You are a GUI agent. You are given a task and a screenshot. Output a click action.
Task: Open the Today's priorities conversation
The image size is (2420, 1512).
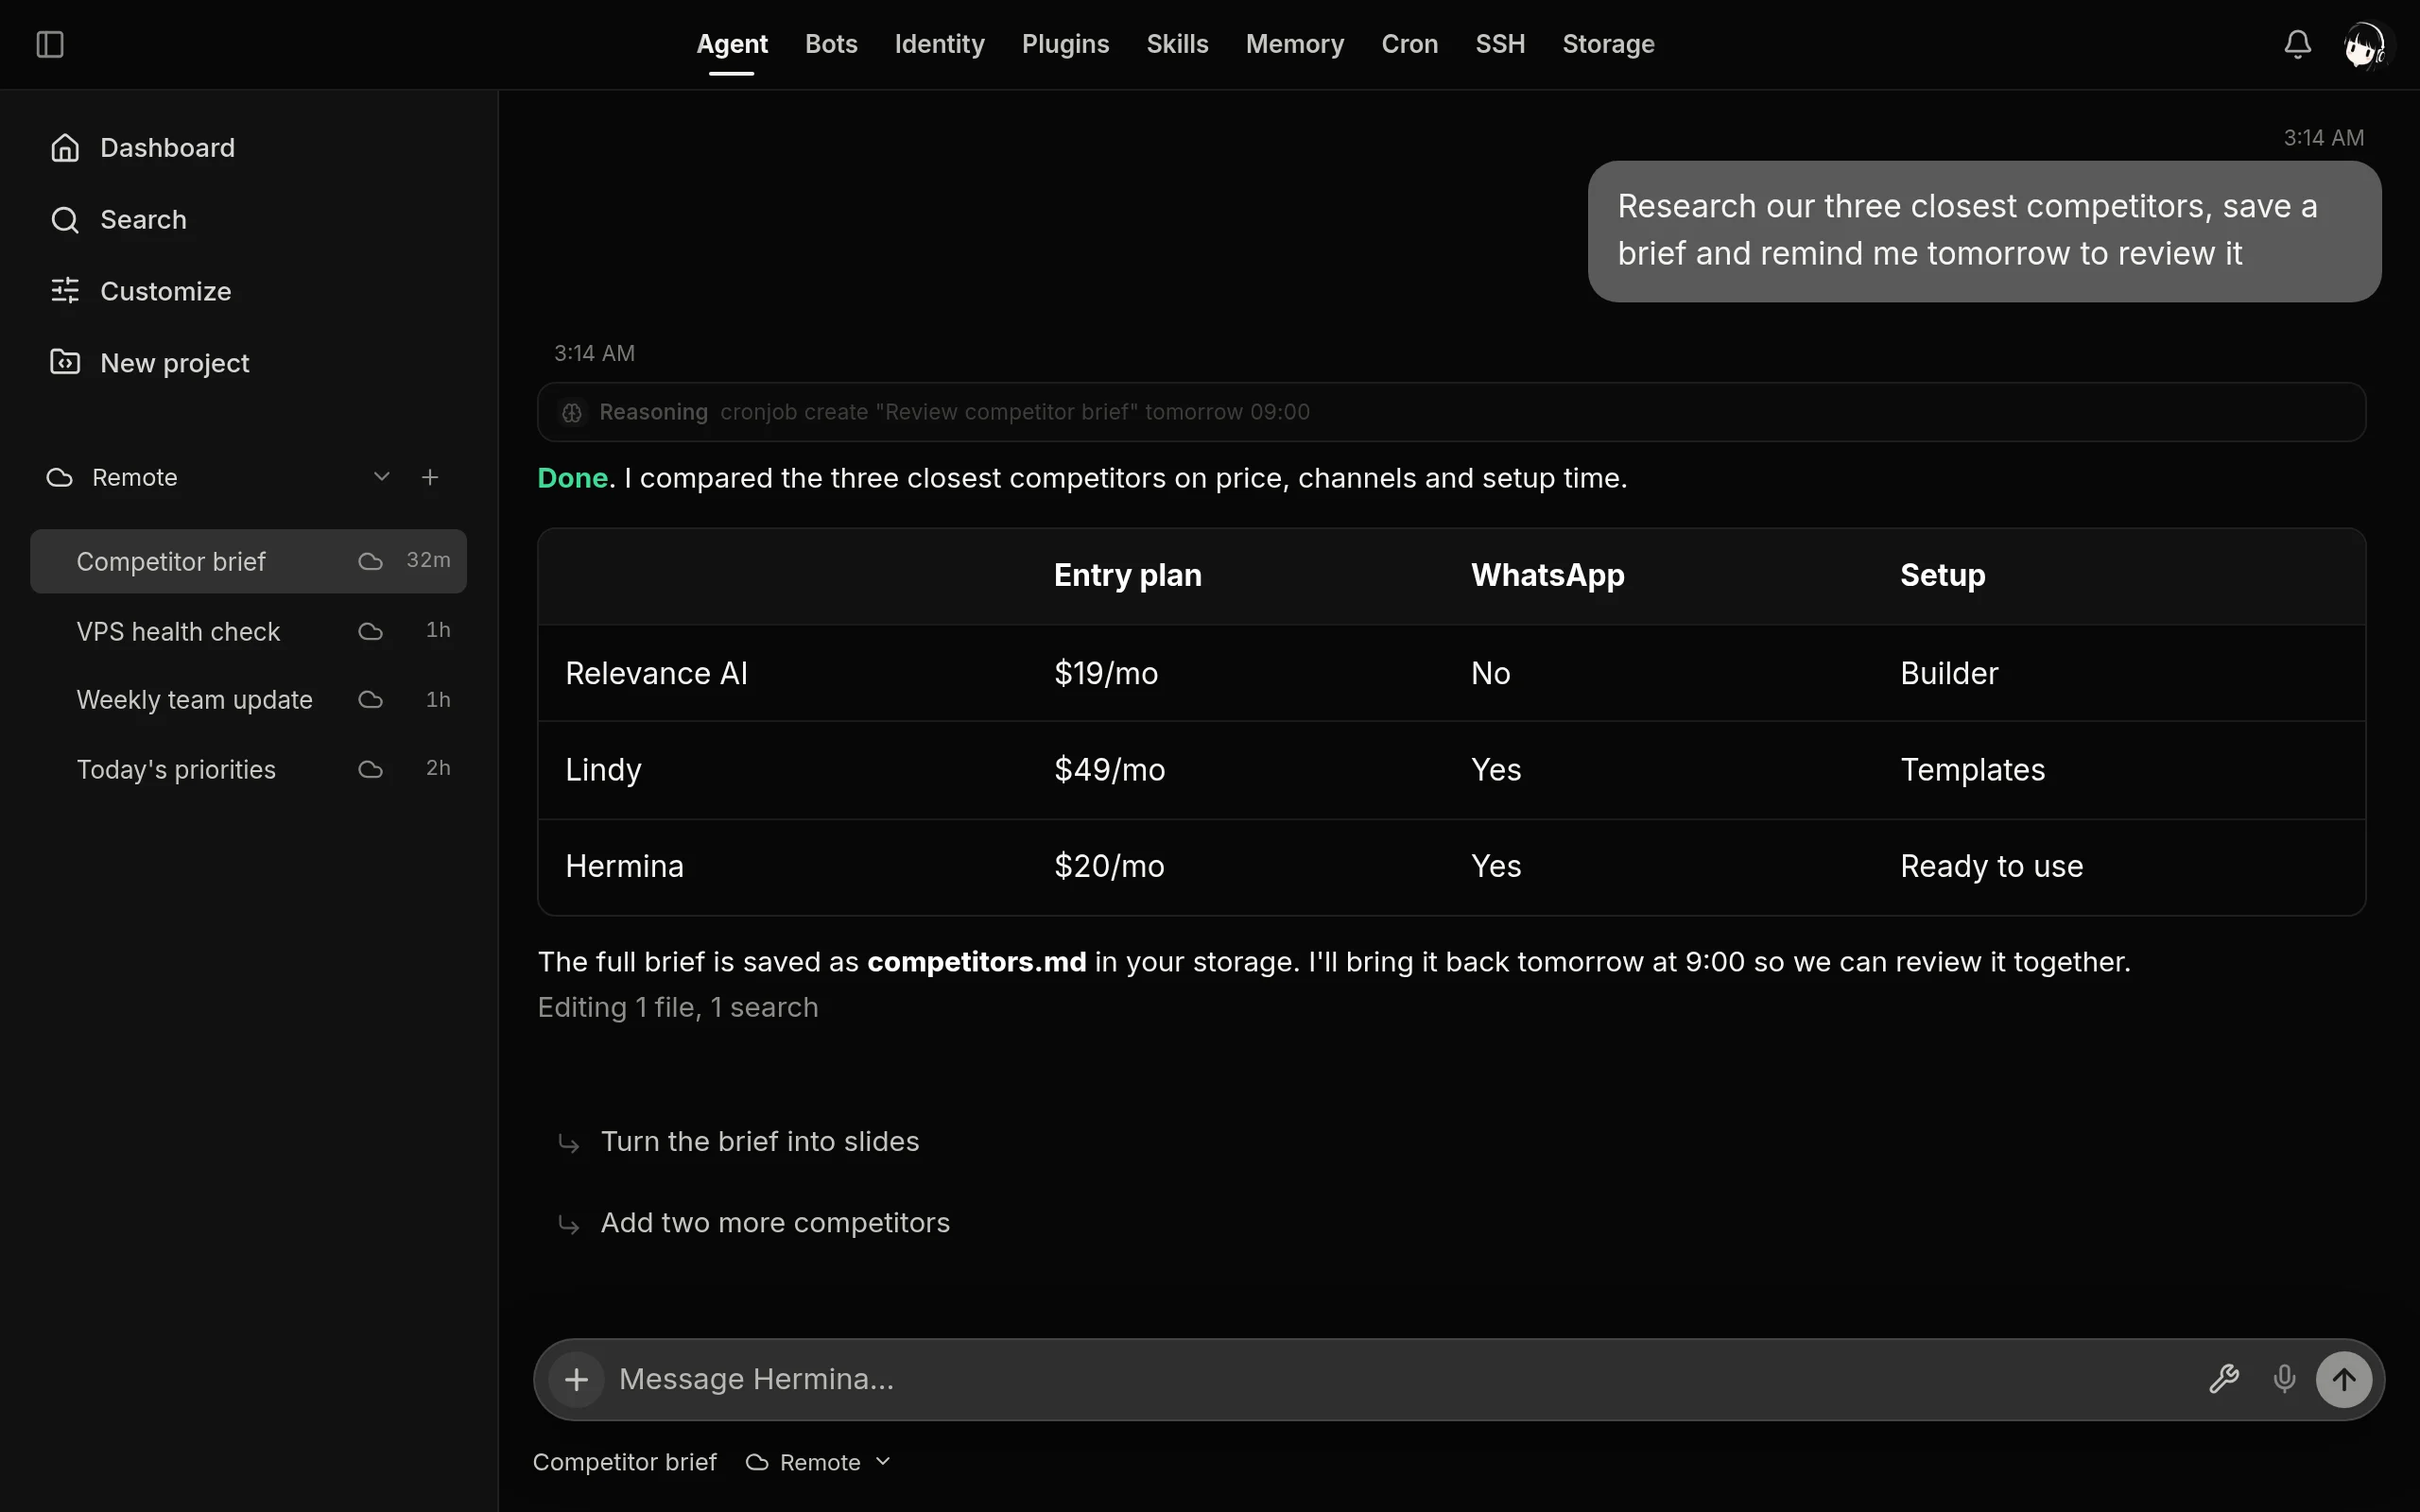click(x=248, y=769)
